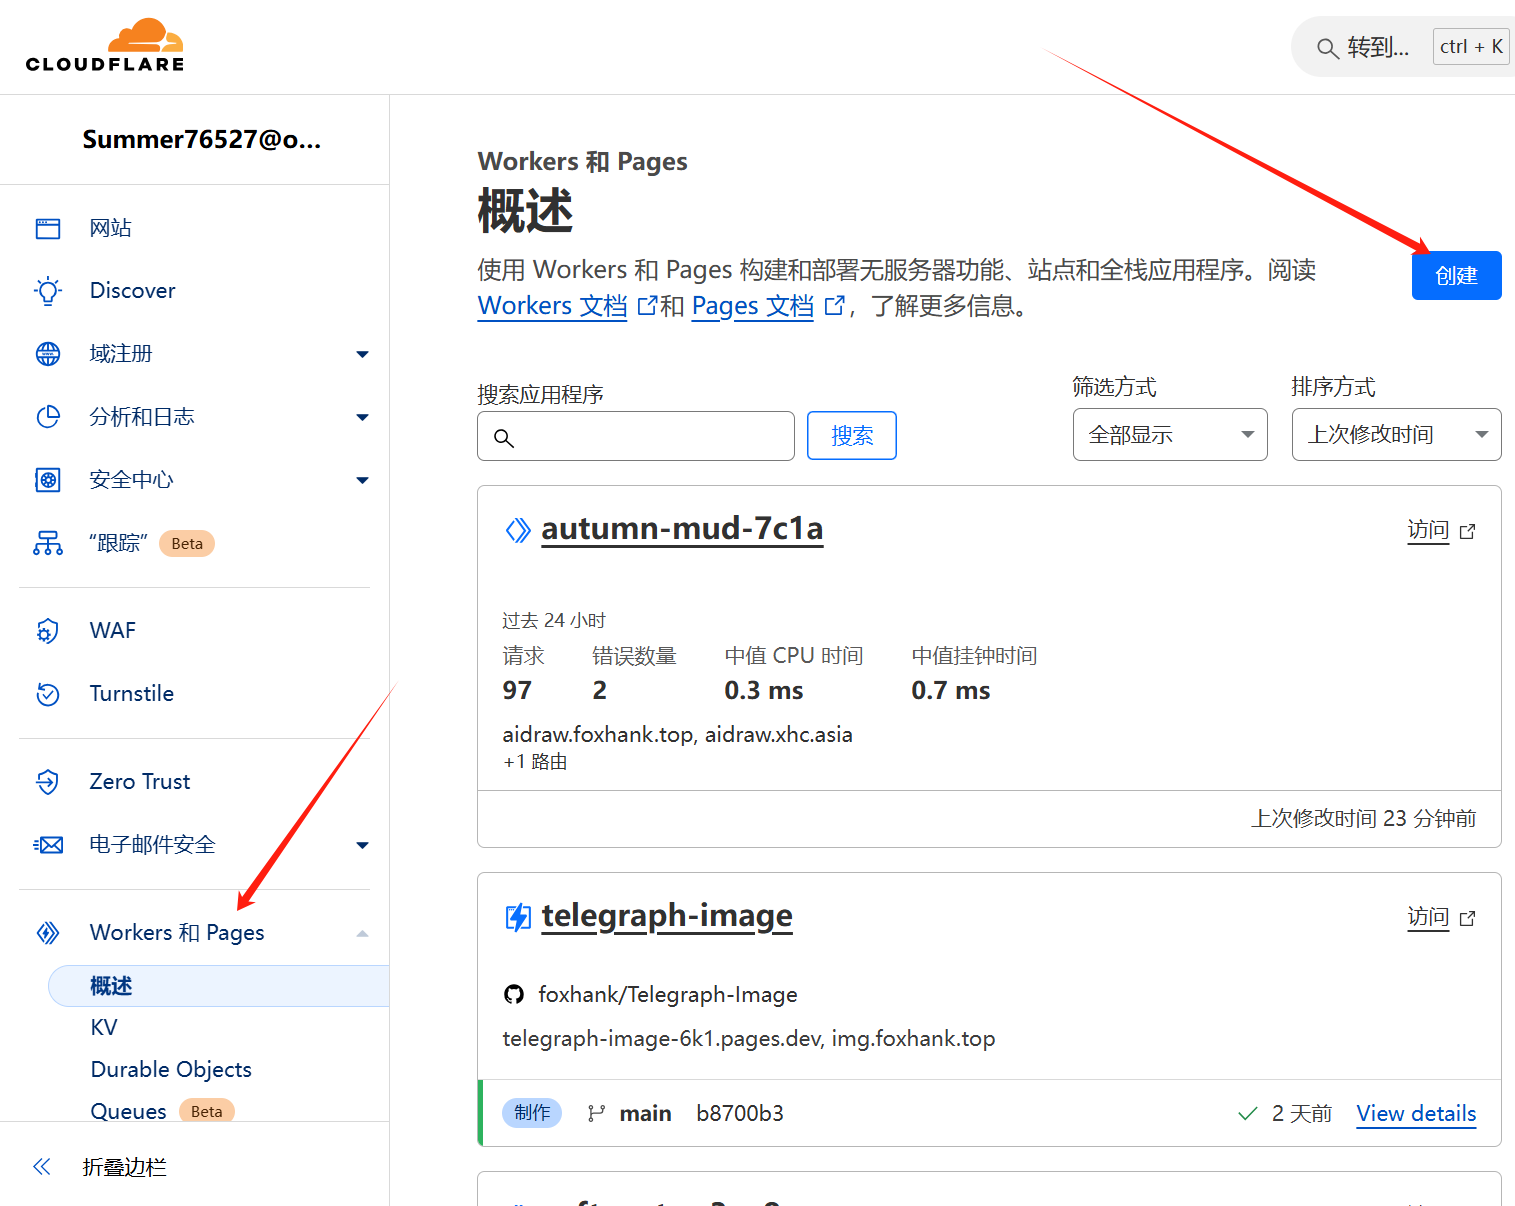Image resolution: width=1515 pixels, height=1206 pixels.
Task: Click the 制作 production badge
Action: click(x=532, y=1113)
